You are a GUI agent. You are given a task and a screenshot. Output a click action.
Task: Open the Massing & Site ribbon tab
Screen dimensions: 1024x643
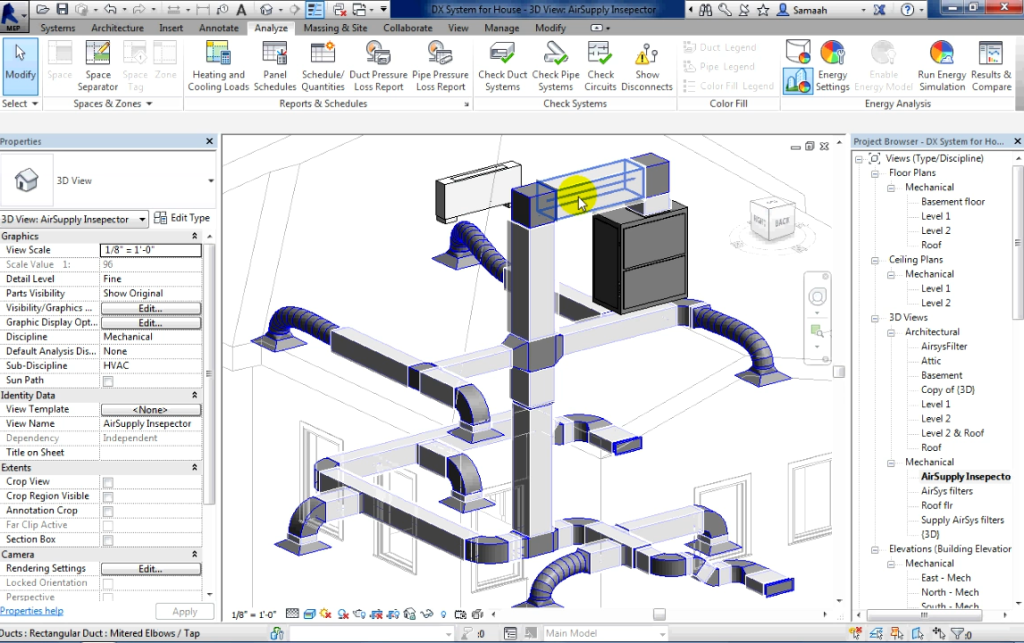335,28
